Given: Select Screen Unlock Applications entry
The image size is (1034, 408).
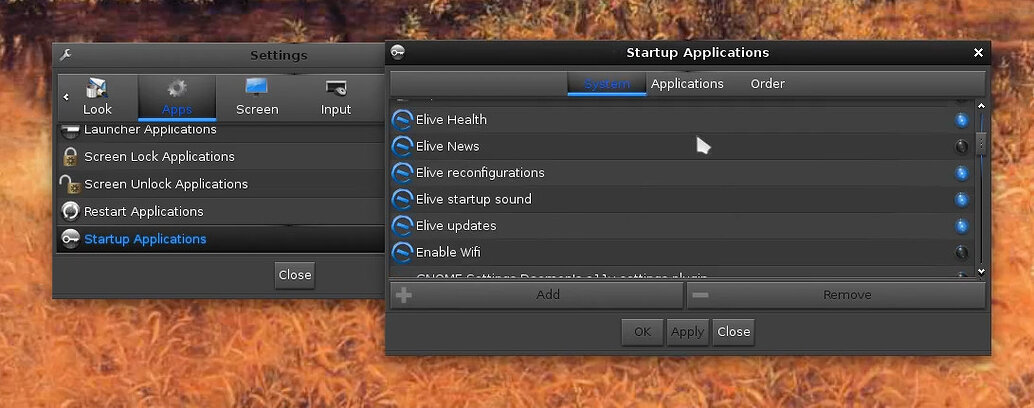Looking at the screenshot, I should (220, 184).
